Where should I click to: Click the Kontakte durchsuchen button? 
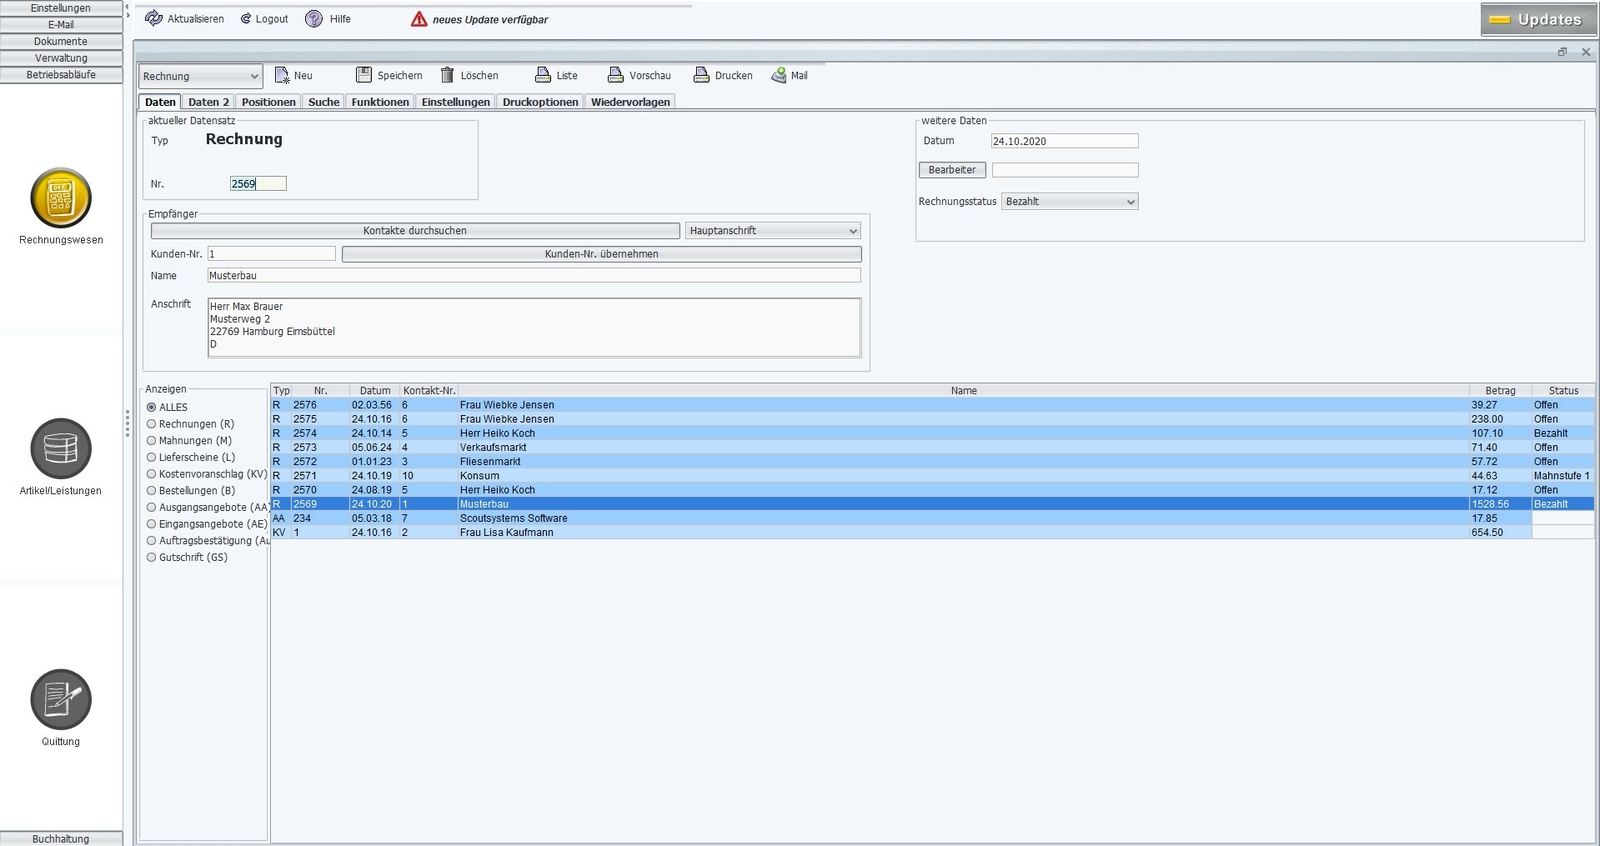pyautogui.click(x=415, y=231)
